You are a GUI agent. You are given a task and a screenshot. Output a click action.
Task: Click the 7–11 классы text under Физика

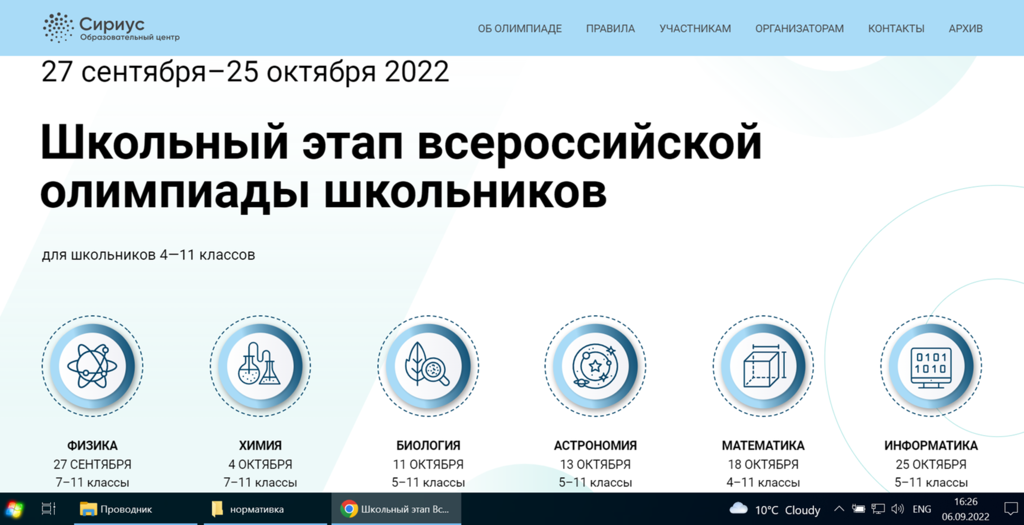click(x=92, y=483)
